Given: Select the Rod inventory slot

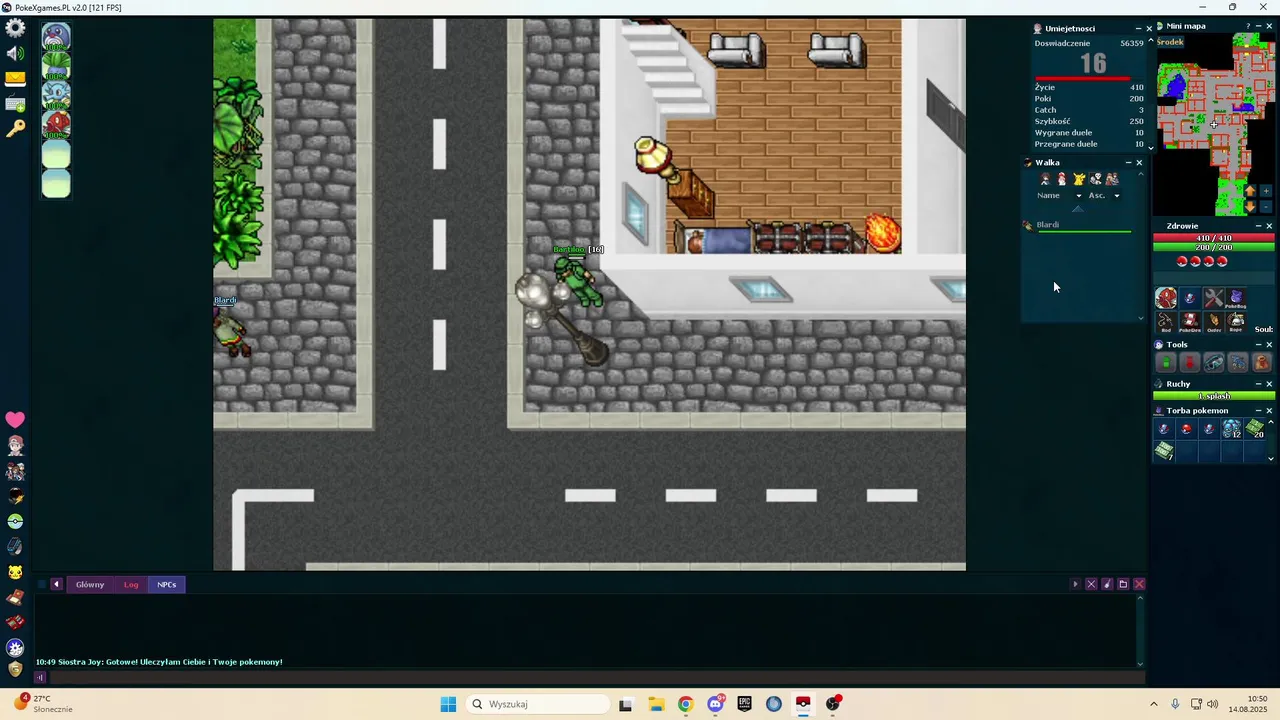Looking at the screenshot, I should click(1166, 322).
